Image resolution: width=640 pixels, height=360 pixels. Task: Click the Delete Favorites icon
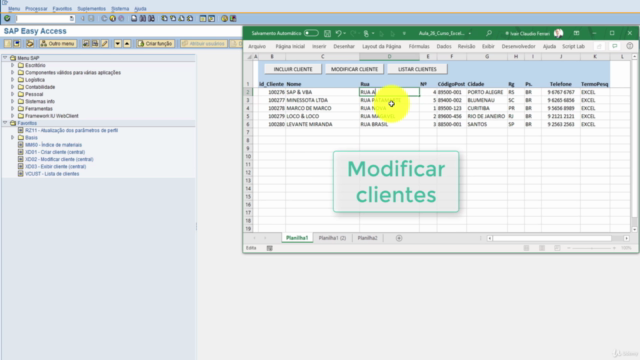(95, 43)
